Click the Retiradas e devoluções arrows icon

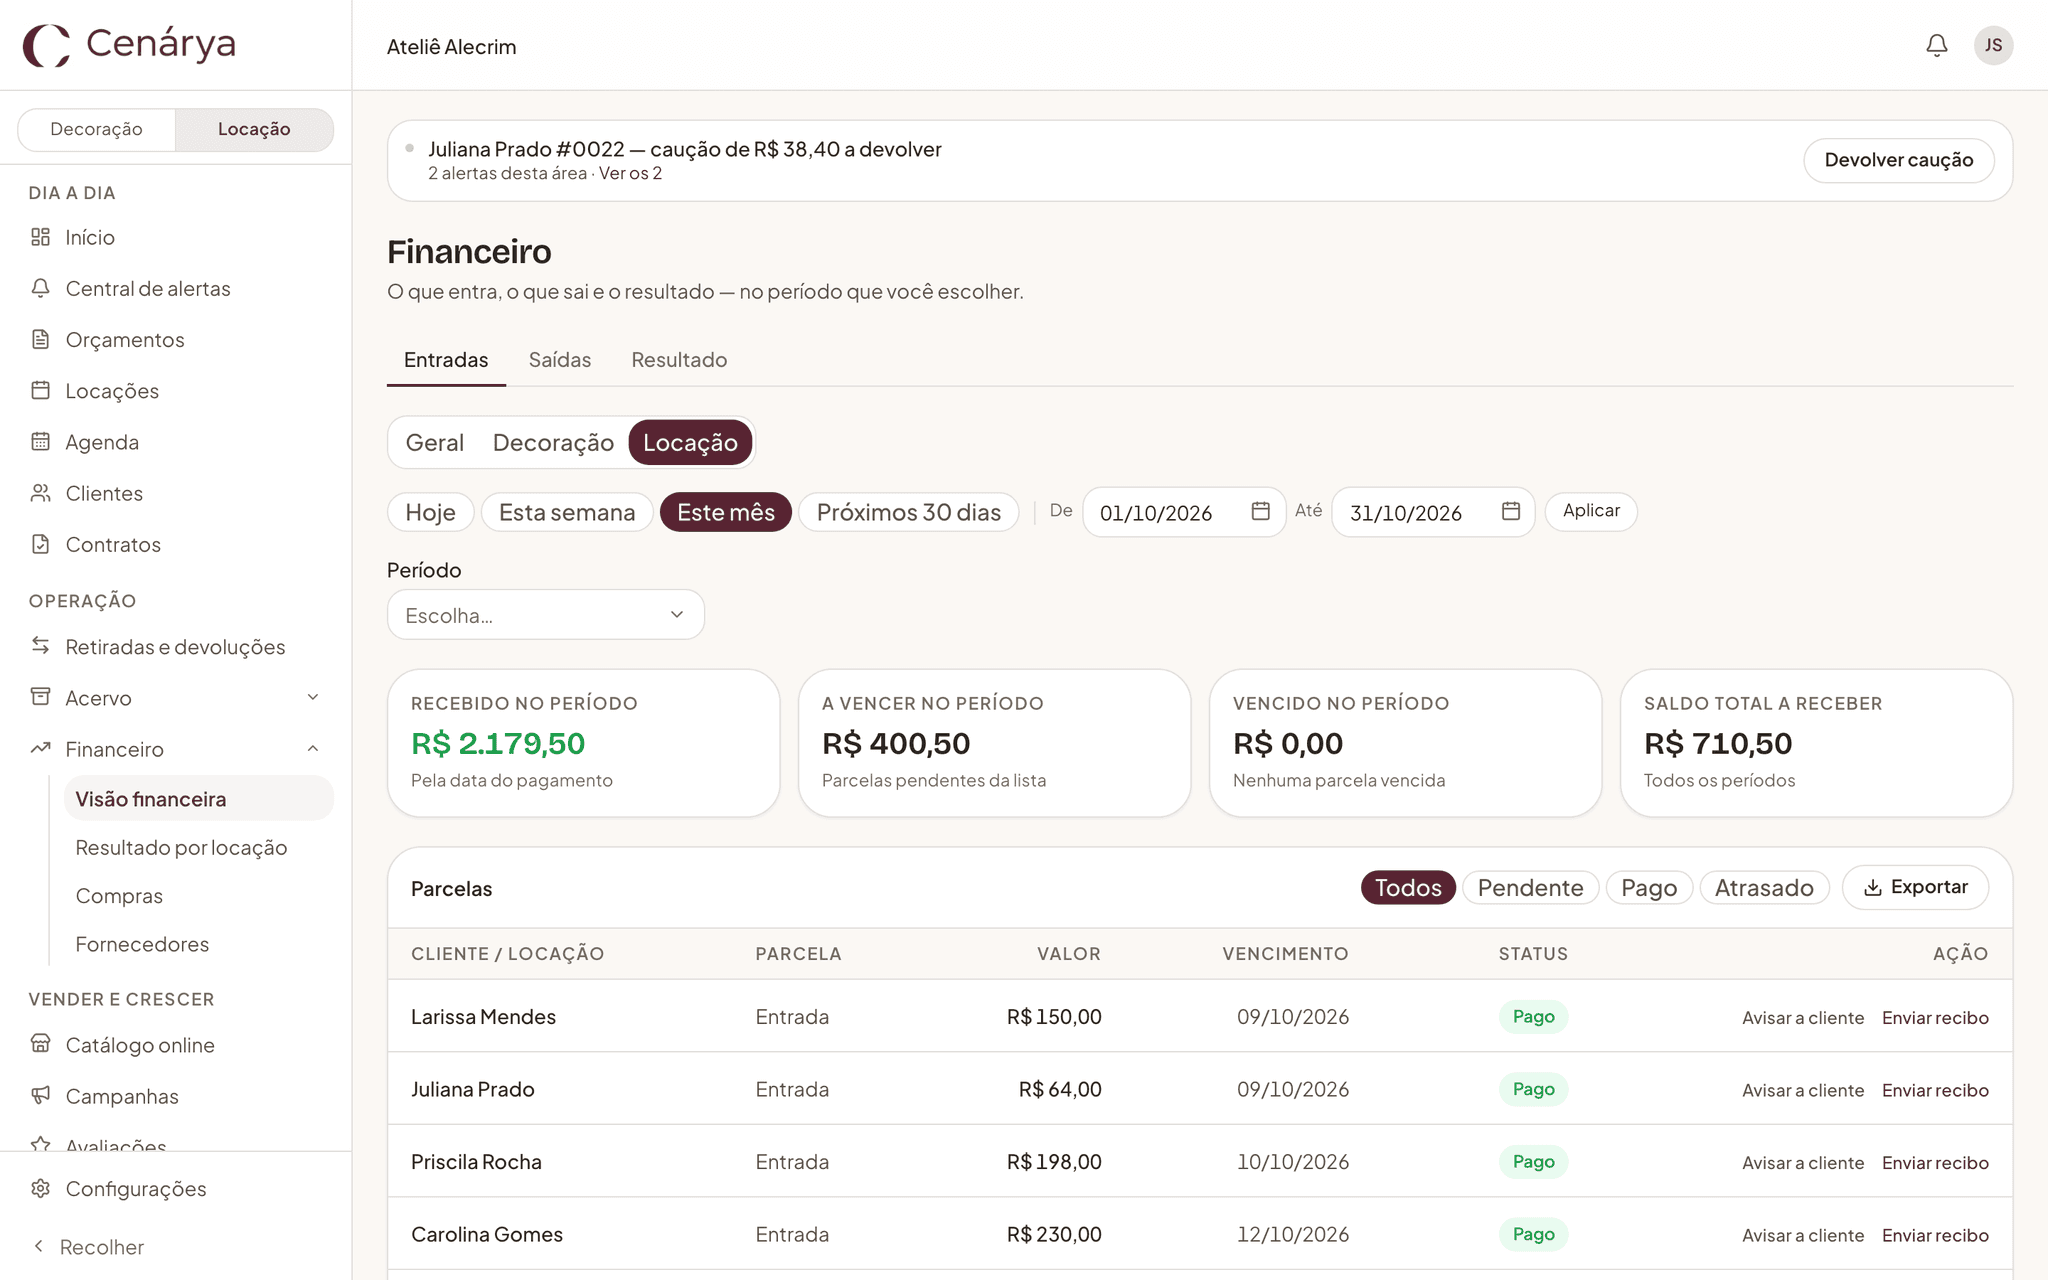click(40, 646)
